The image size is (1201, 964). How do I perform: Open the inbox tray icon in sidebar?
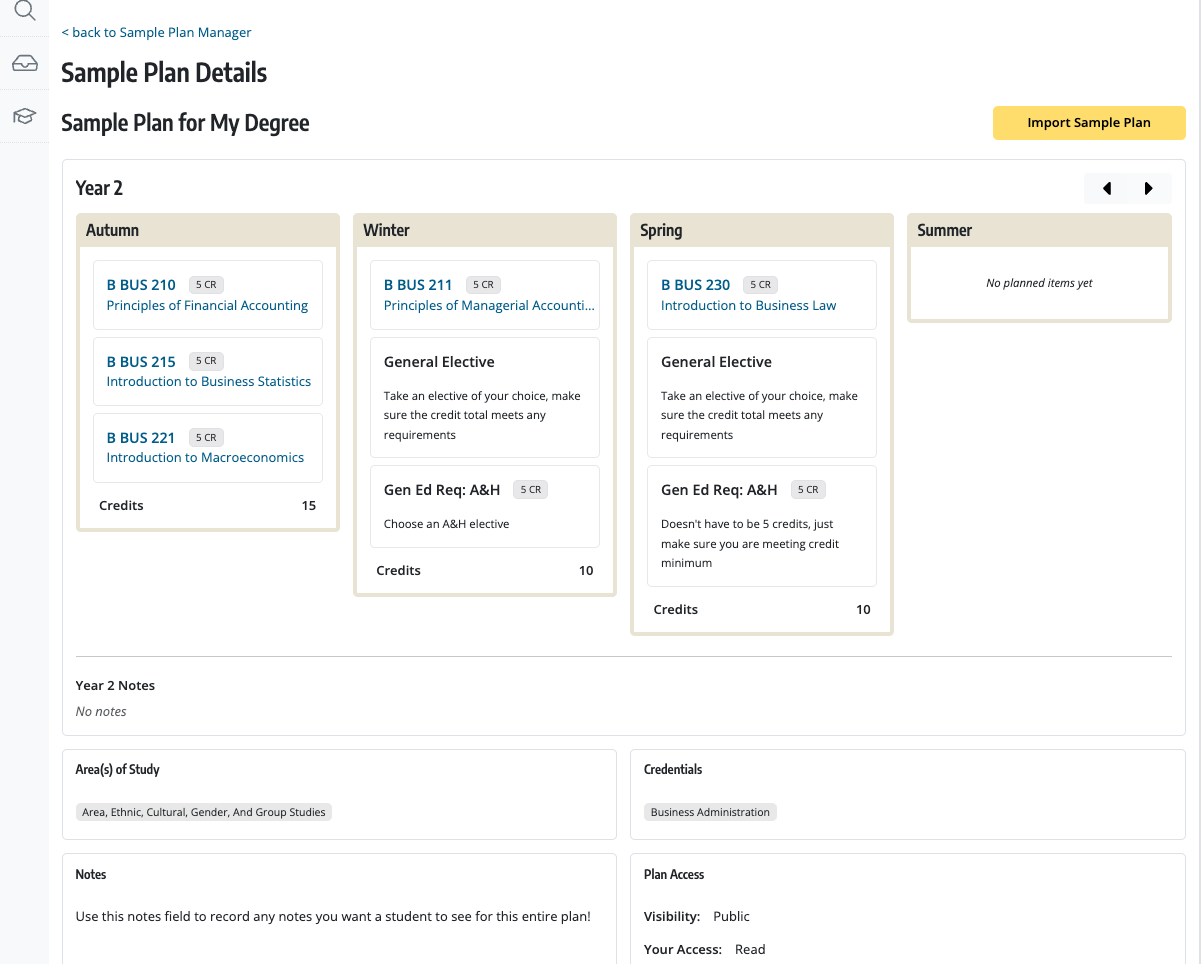point(24,64)
